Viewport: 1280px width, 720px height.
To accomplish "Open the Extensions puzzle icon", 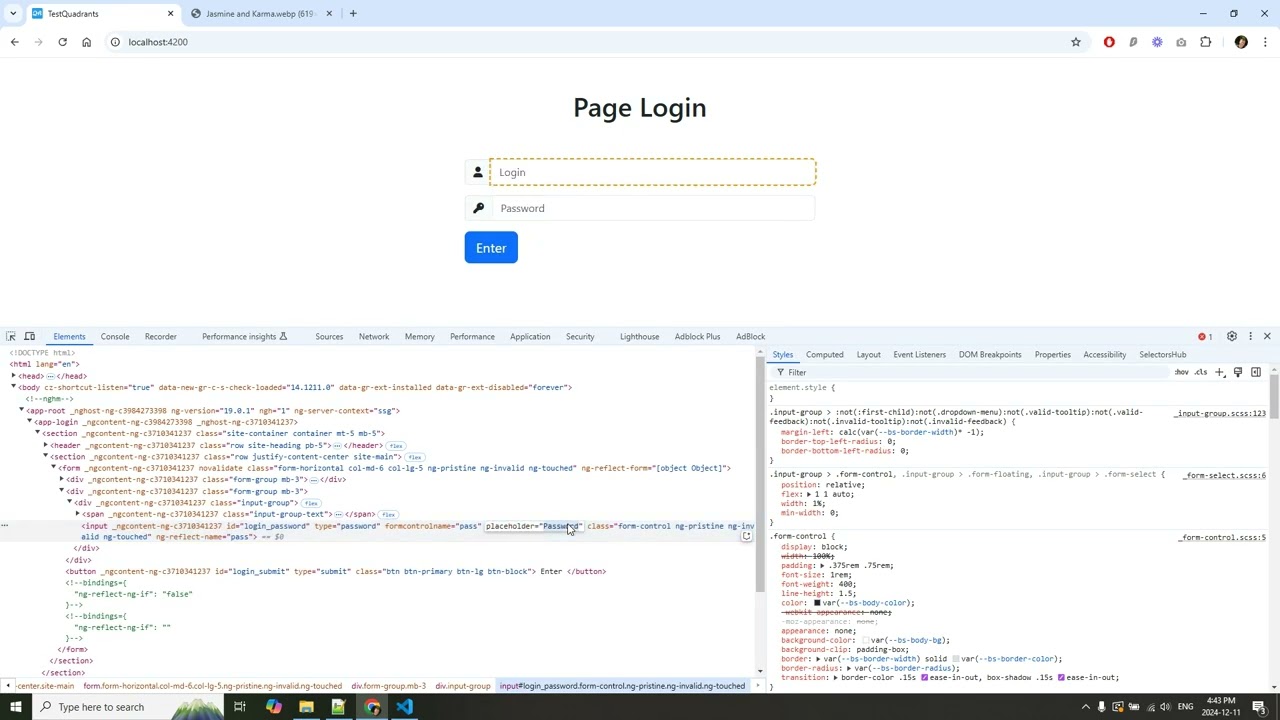I will point(1205,42).
